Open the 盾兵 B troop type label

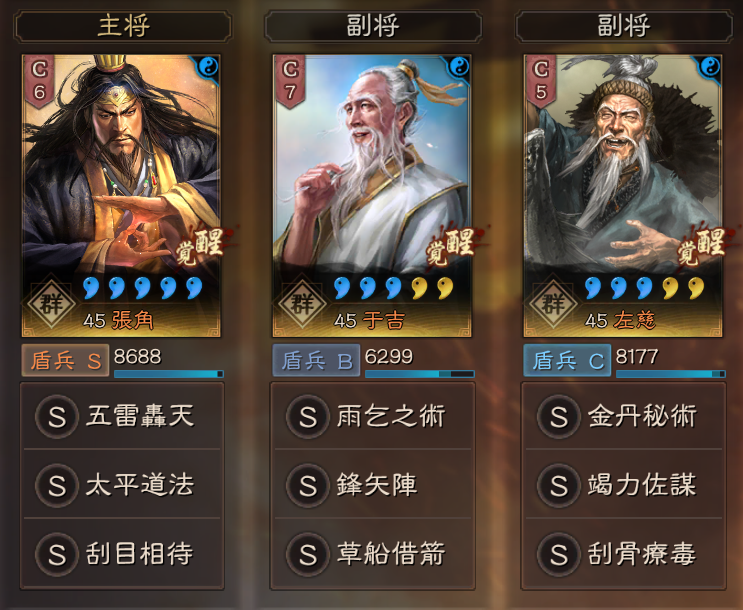[316, 361]
